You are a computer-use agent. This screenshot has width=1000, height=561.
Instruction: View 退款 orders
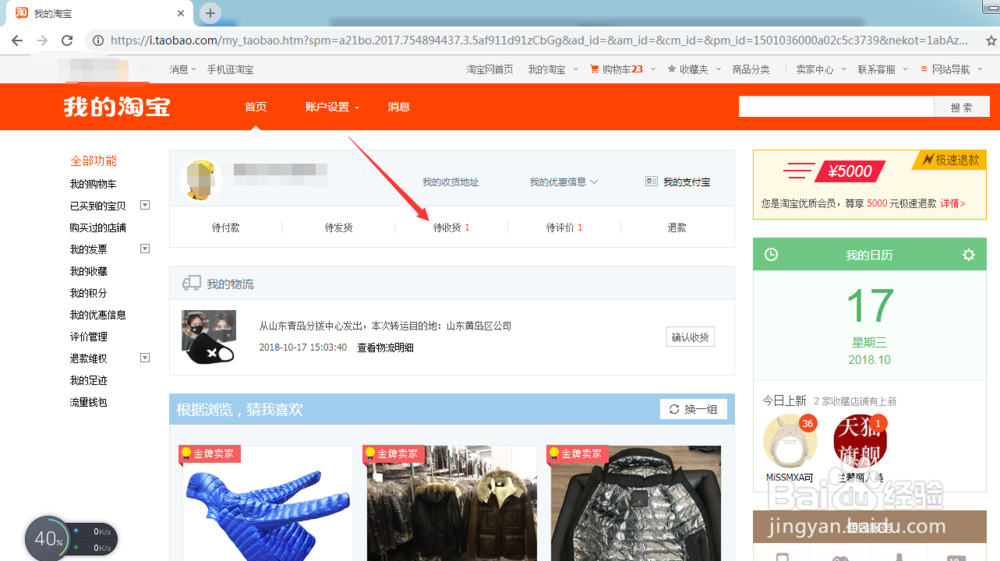pos(677,228)
